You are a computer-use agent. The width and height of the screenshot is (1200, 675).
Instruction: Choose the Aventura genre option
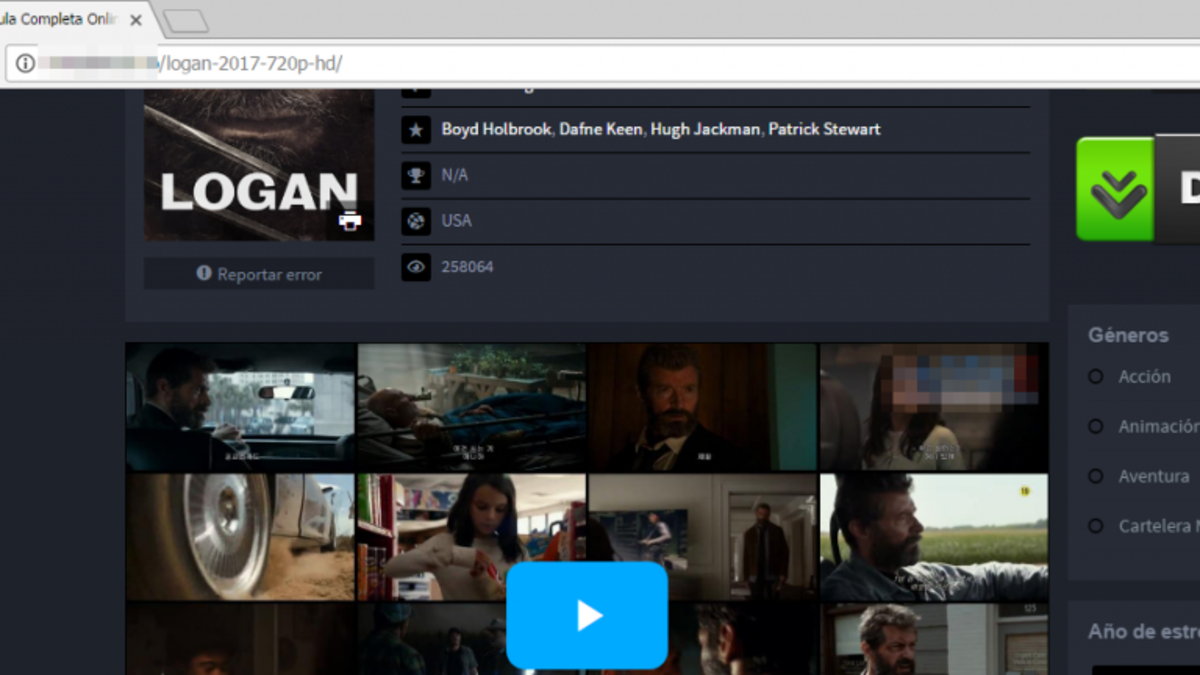coord(1096,477)
